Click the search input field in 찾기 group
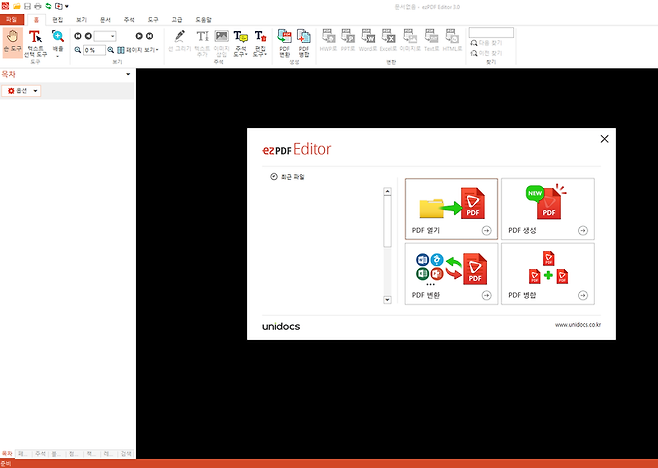Viewport: 658px width, 468px height. pos(490,33)
